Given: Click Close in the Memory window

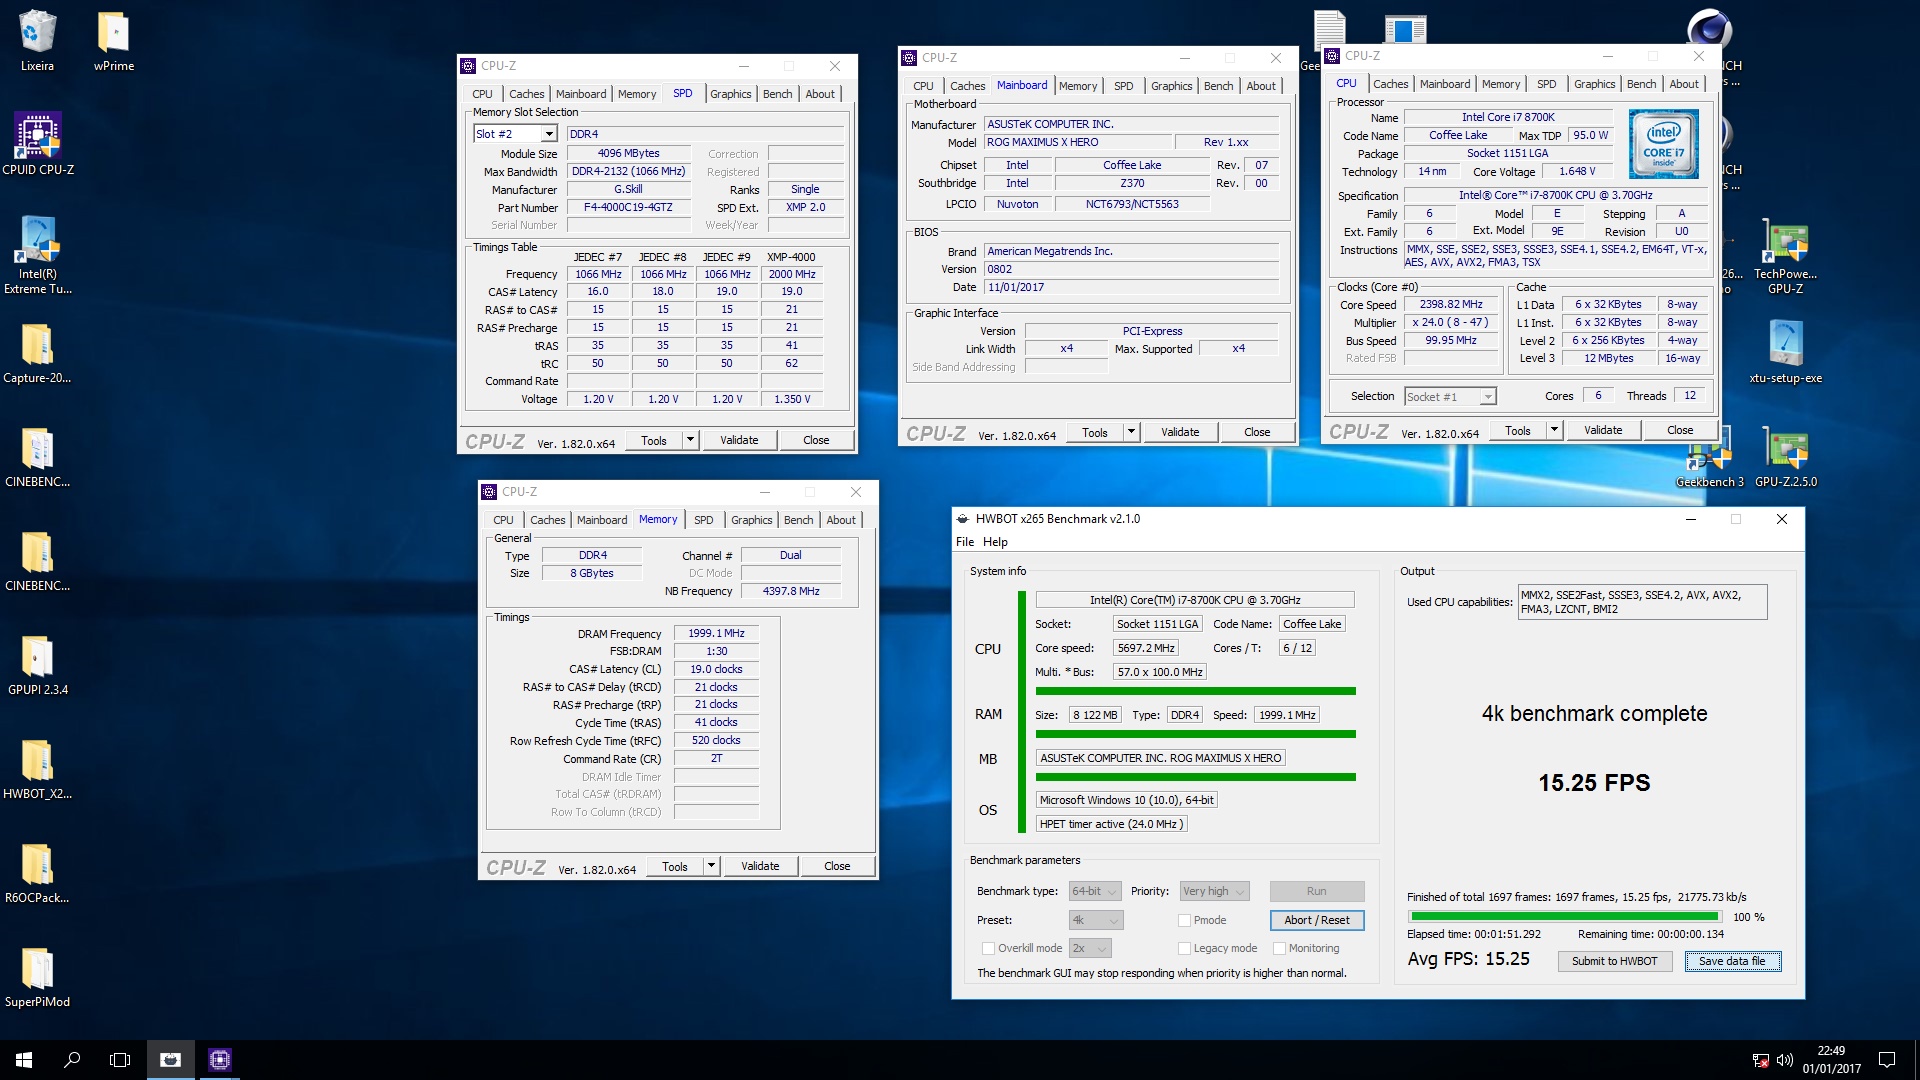Looking at the screenshot, I should [x=837, y=866].
